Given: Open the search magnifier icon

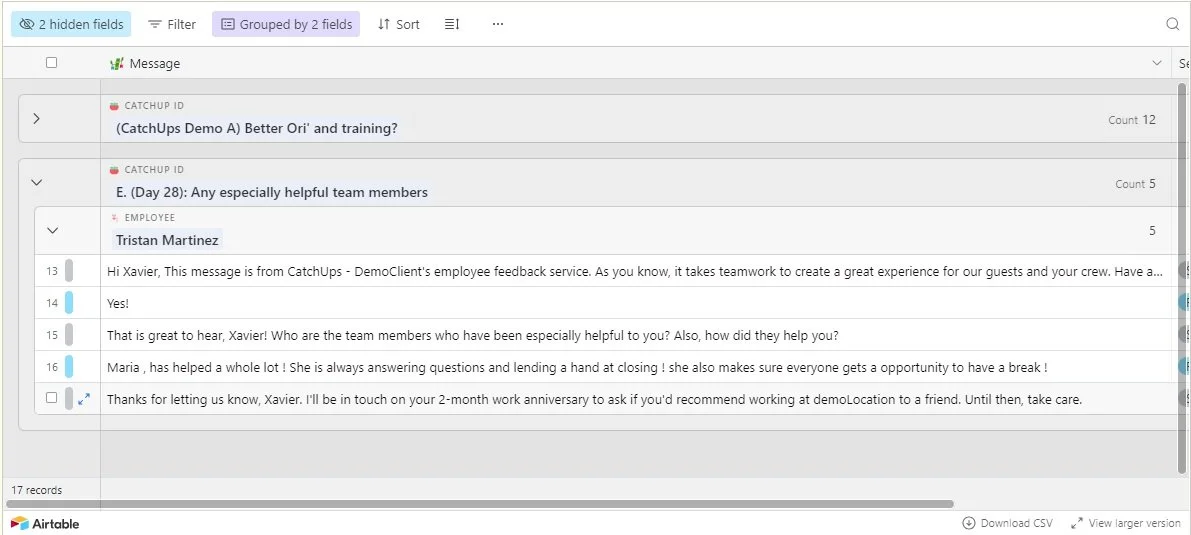Looking at the screenshot, I should 1173,24.
